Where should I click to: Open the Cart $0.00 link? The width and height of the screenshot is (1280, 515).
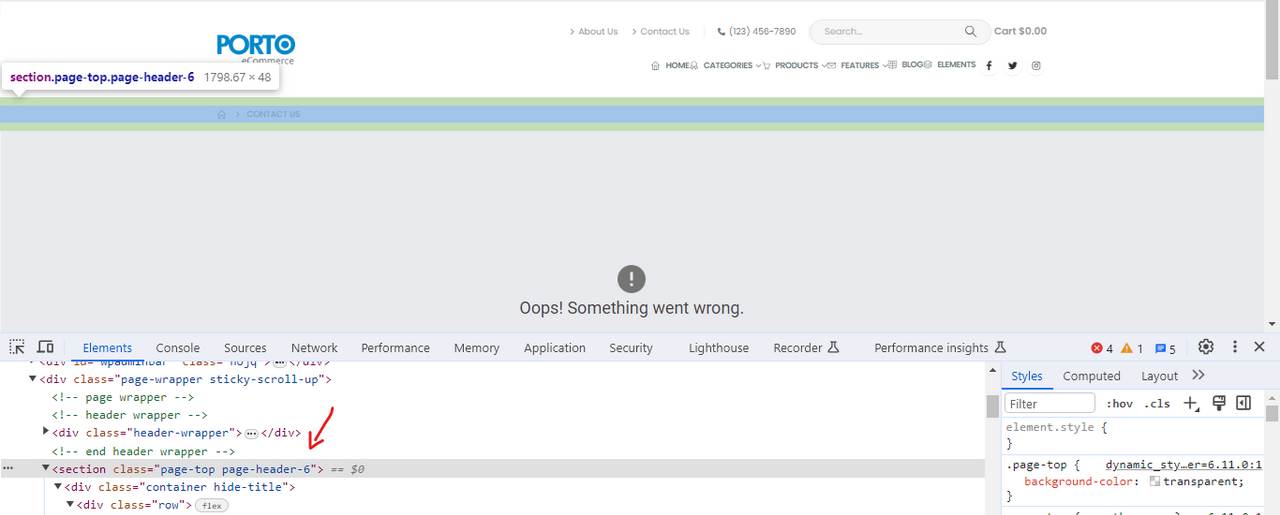click(1020, 31)
